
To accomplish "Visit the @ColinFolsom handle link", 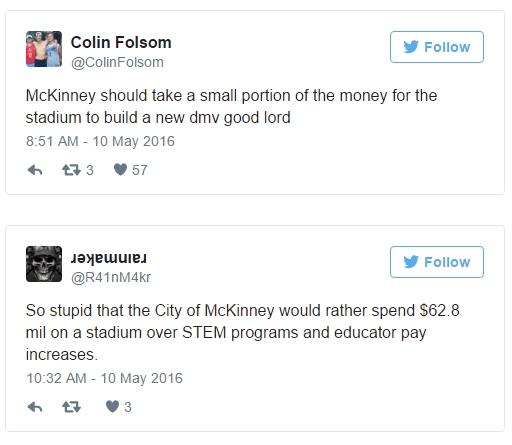I will 117,62.
